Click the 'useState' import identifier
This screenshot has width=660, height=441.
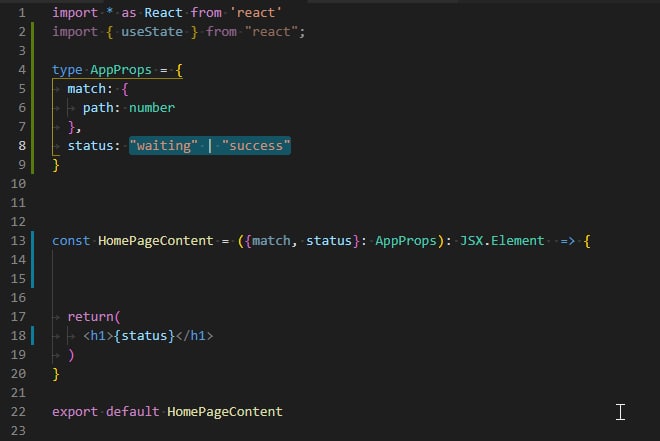152,32
